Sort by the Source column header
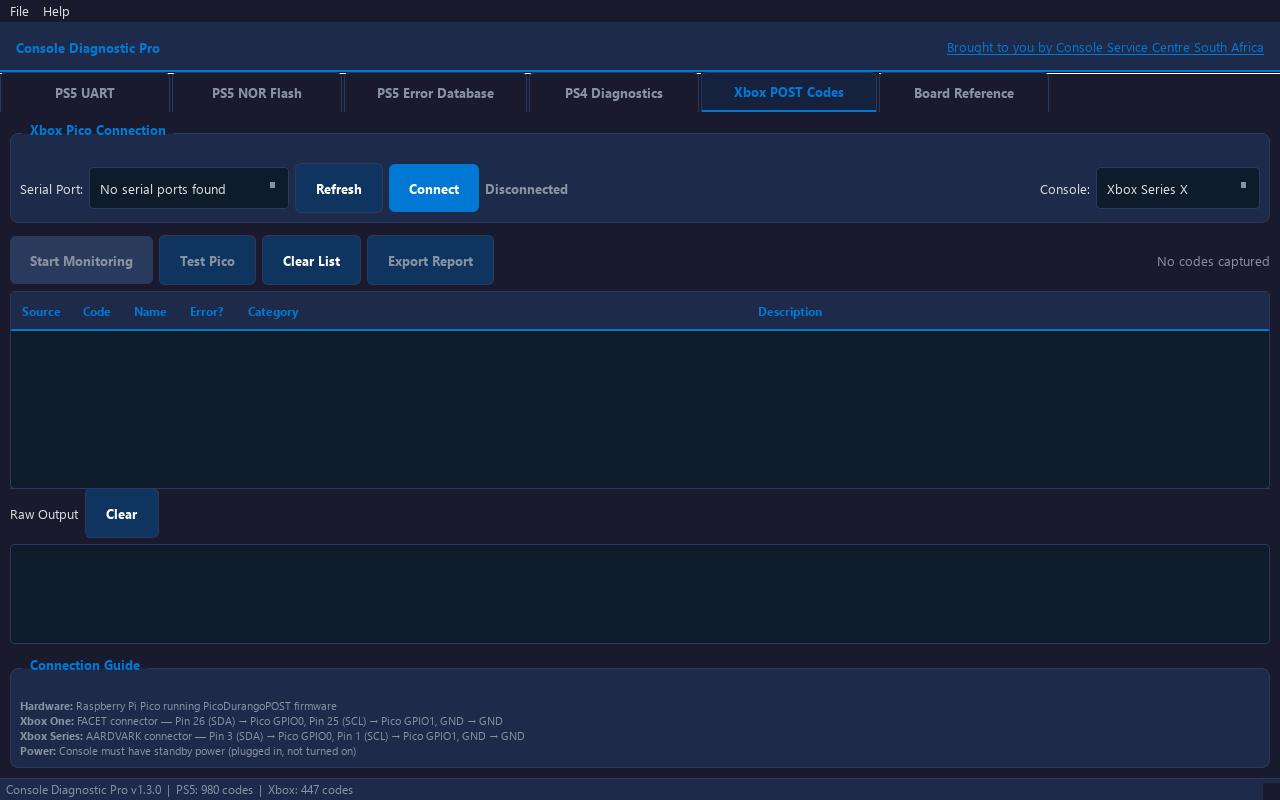 [41, 312]
